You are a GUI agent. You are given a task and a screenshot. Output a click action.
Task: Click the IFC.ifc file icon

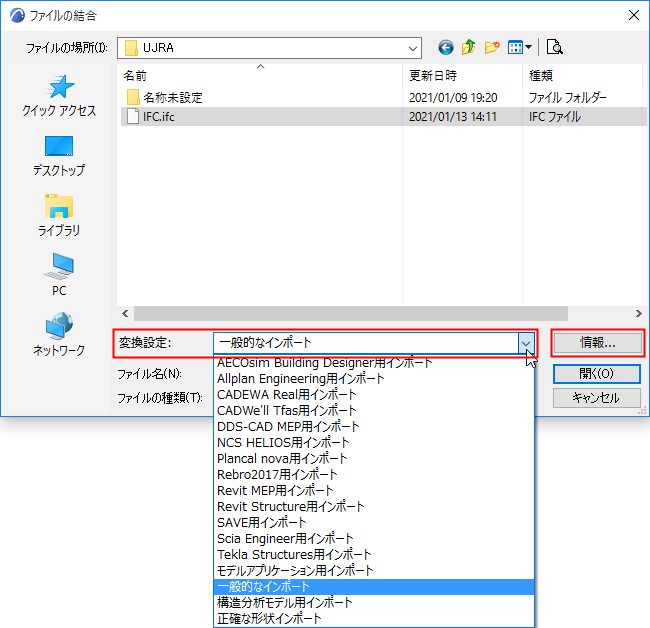pos(133,116)
